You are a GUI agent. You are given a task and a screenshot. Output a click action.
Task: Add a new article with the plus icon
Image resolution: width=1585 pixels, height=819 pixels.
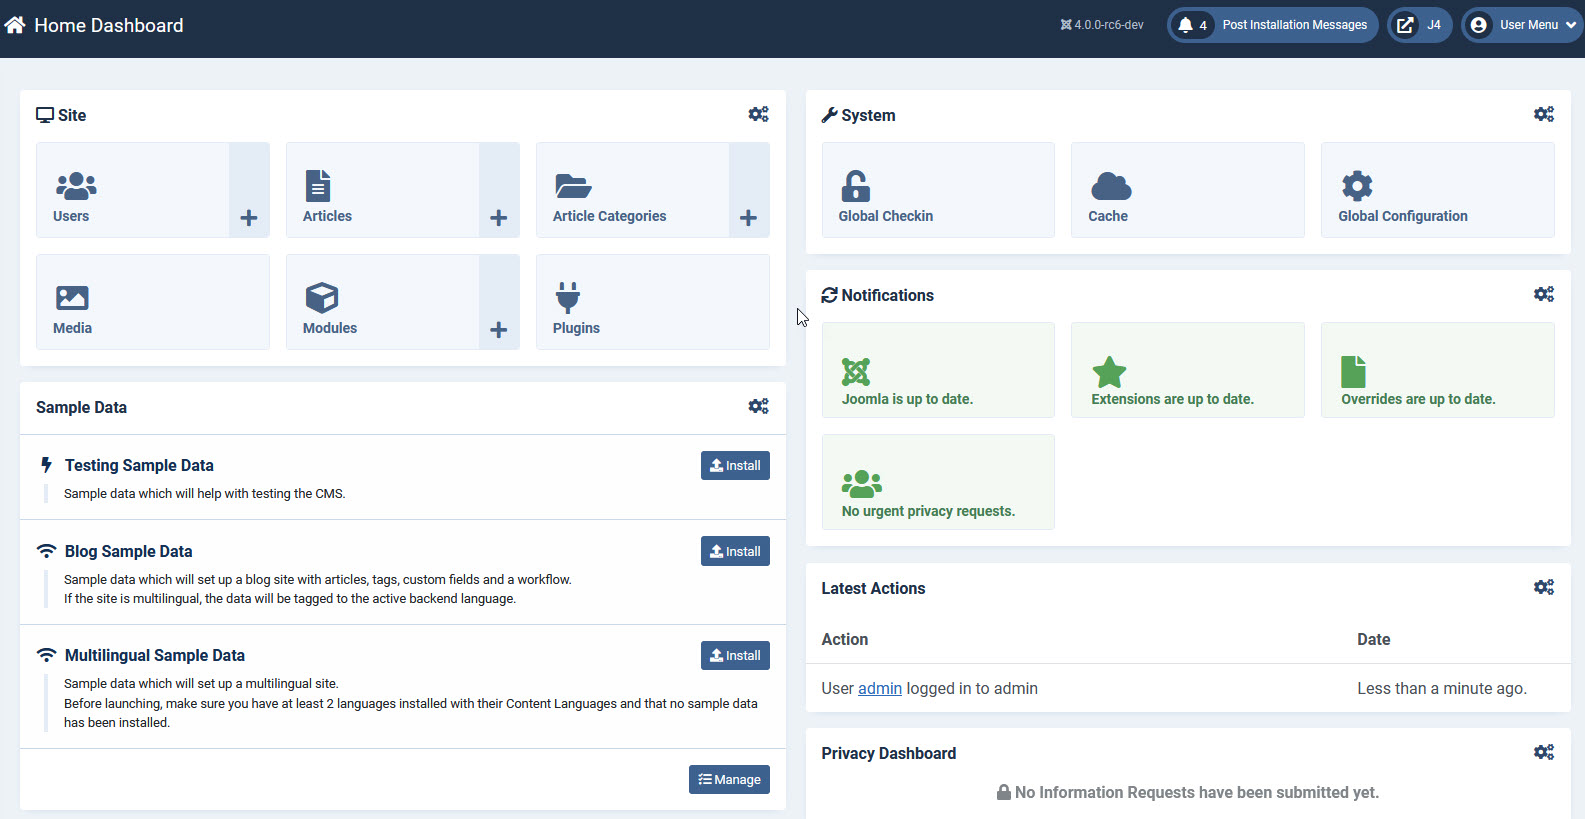pos(499,190)
